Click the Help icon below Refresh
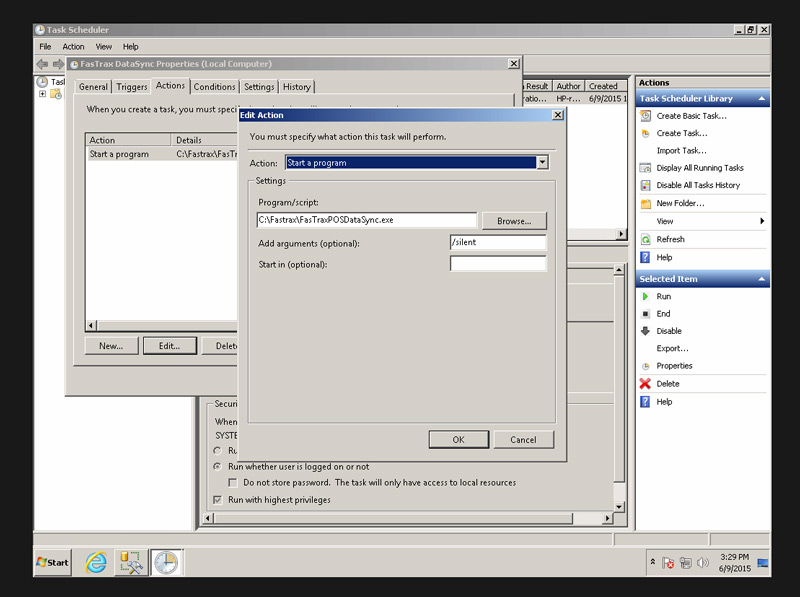 [645, 257]
